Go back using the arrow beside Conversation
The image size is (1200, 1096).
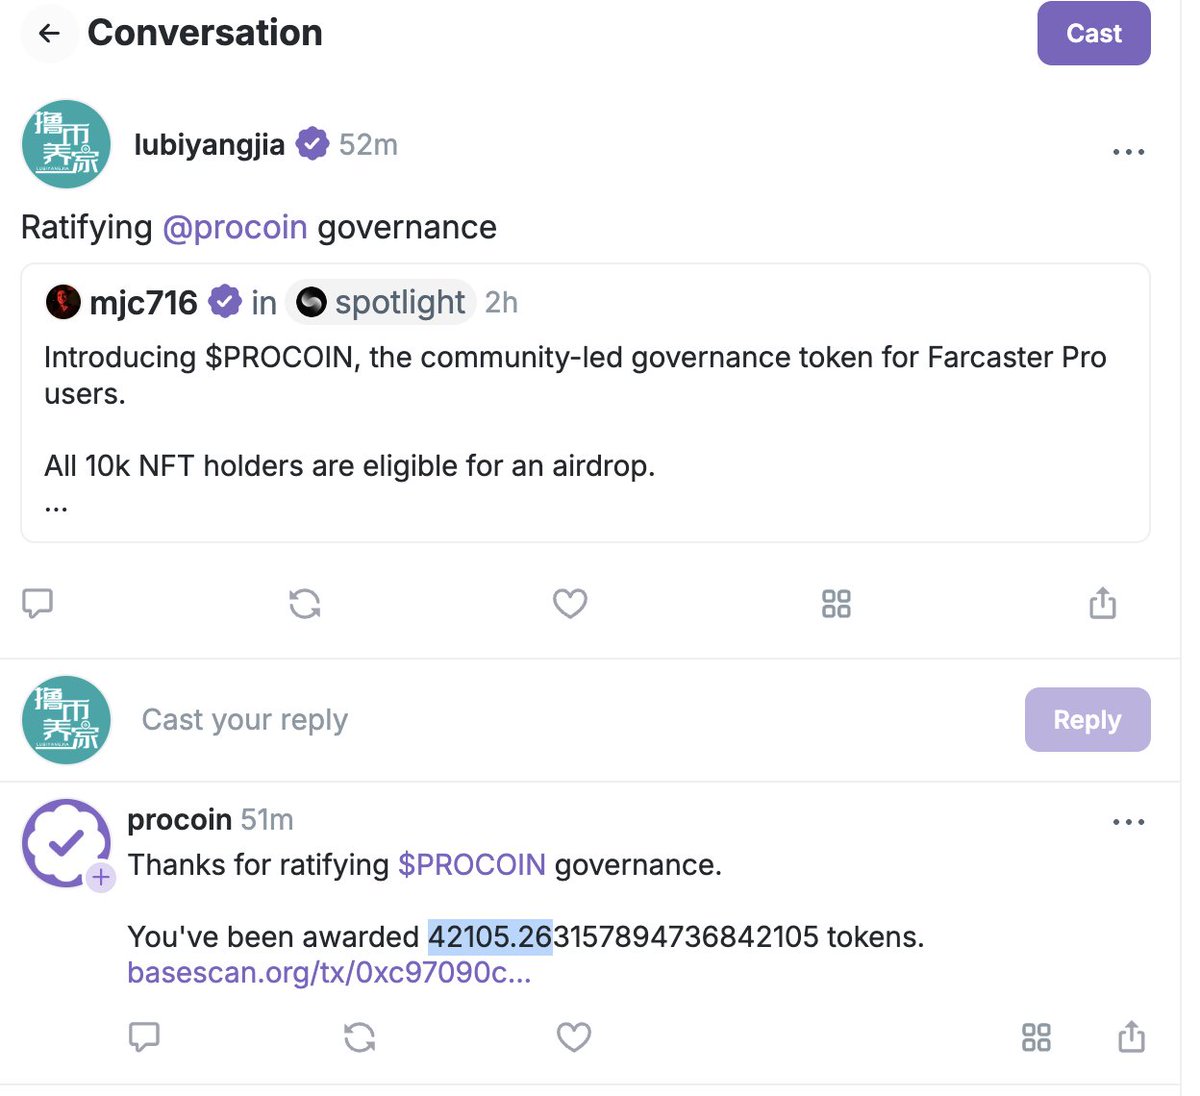pos(49,33)
